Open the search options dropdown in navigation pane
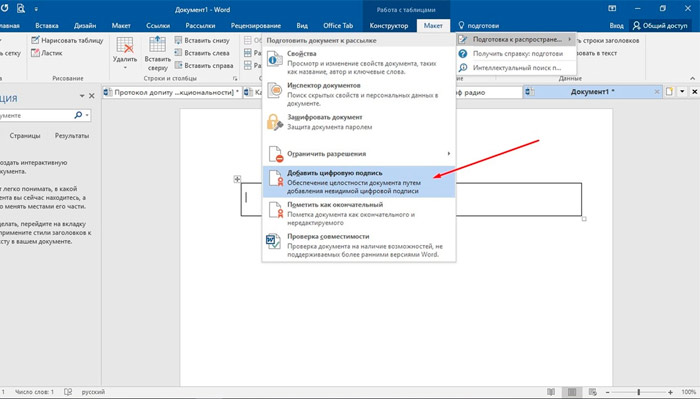Screen dimensions: 700x400 pos(87,115)
